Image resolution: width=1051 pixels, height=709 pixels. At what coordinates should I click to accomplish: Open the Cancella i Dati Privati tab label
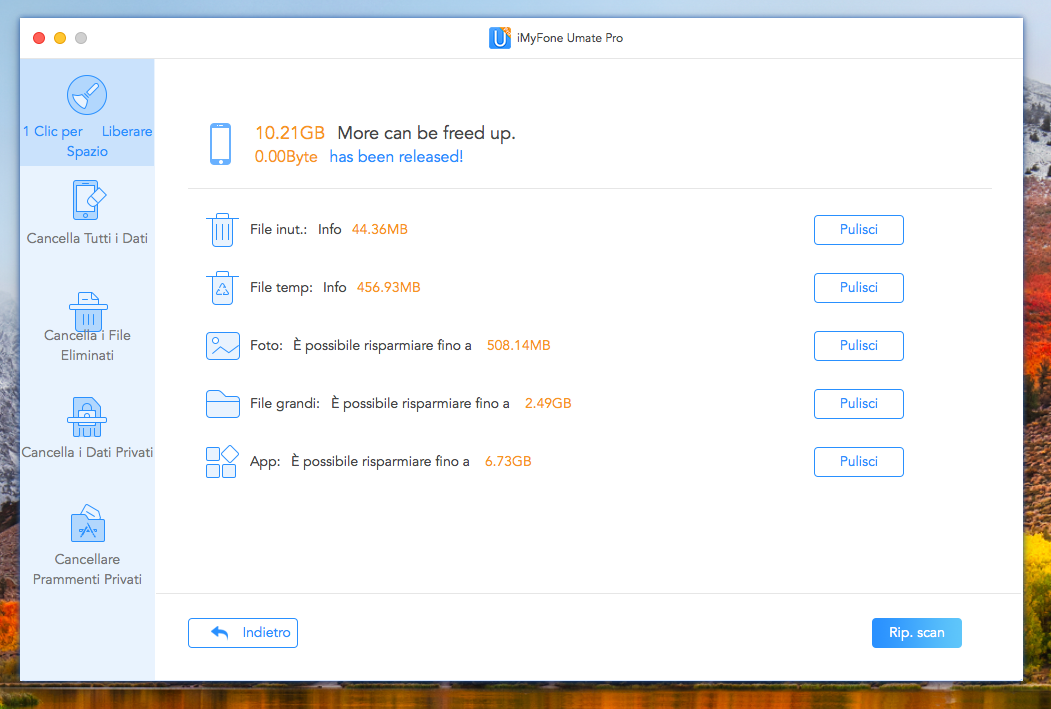pyautogui.click(x=87, y=452)
